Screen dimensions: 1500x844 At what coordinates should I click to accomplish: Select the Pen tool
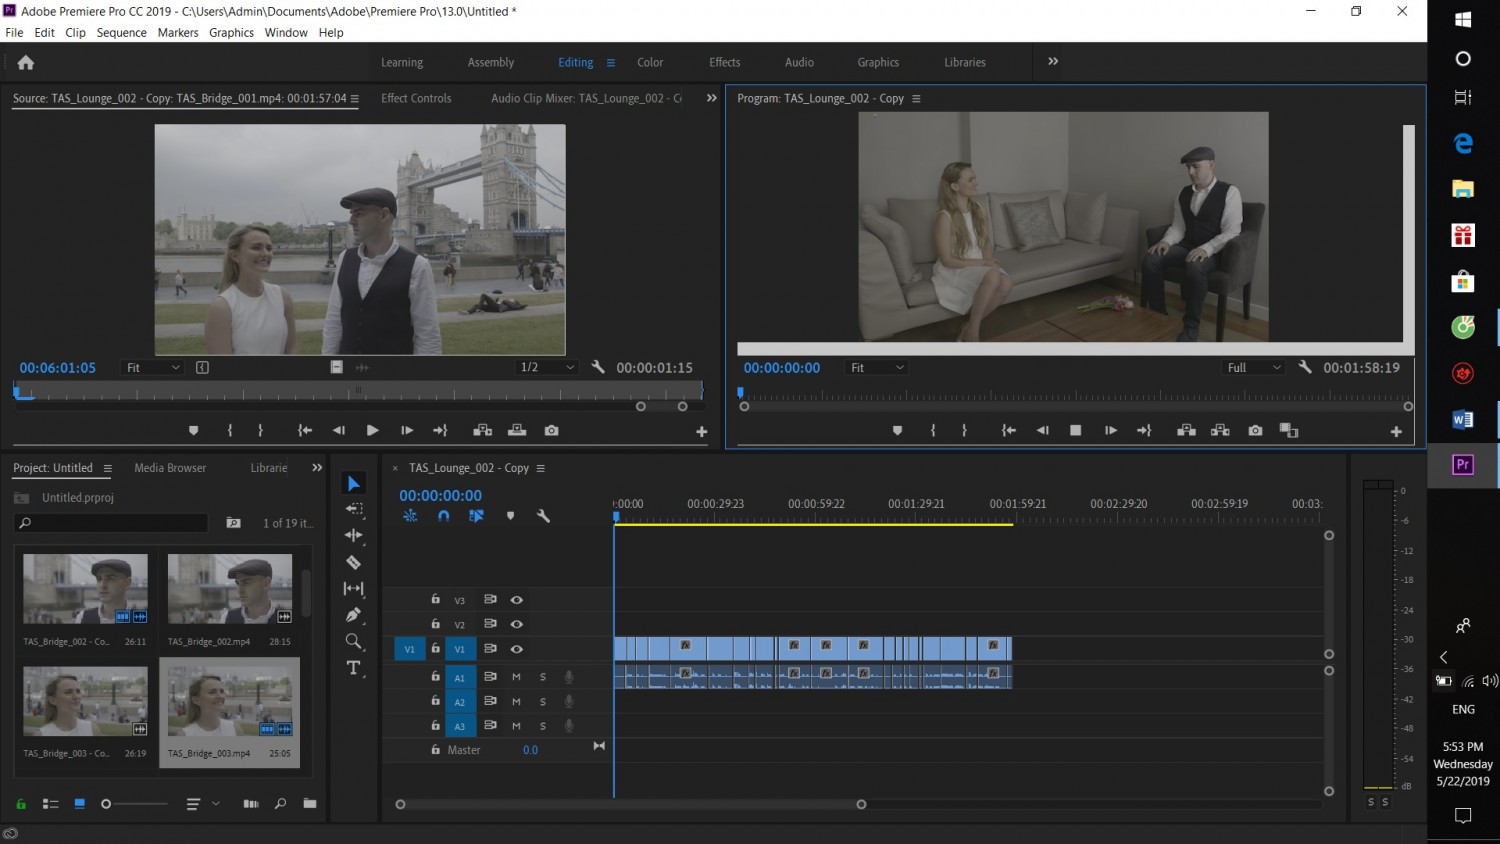click(353, 615)
